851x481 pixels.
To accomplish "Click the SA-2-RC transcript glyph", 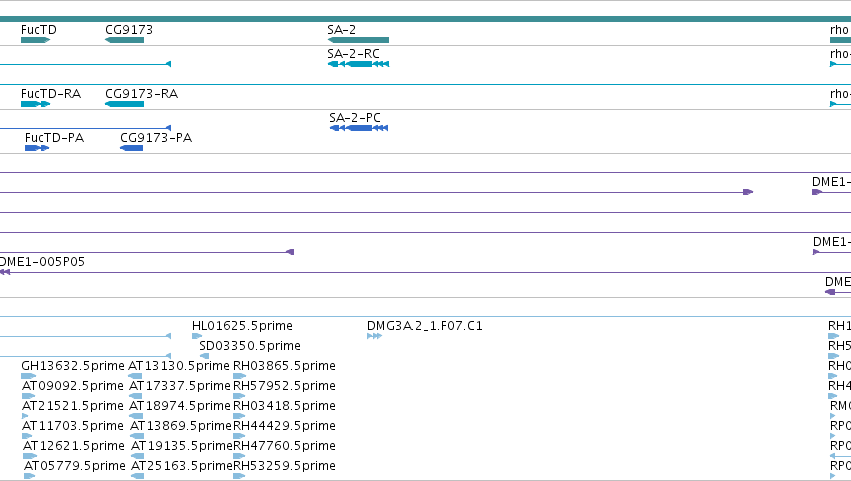I will [358, 64].
